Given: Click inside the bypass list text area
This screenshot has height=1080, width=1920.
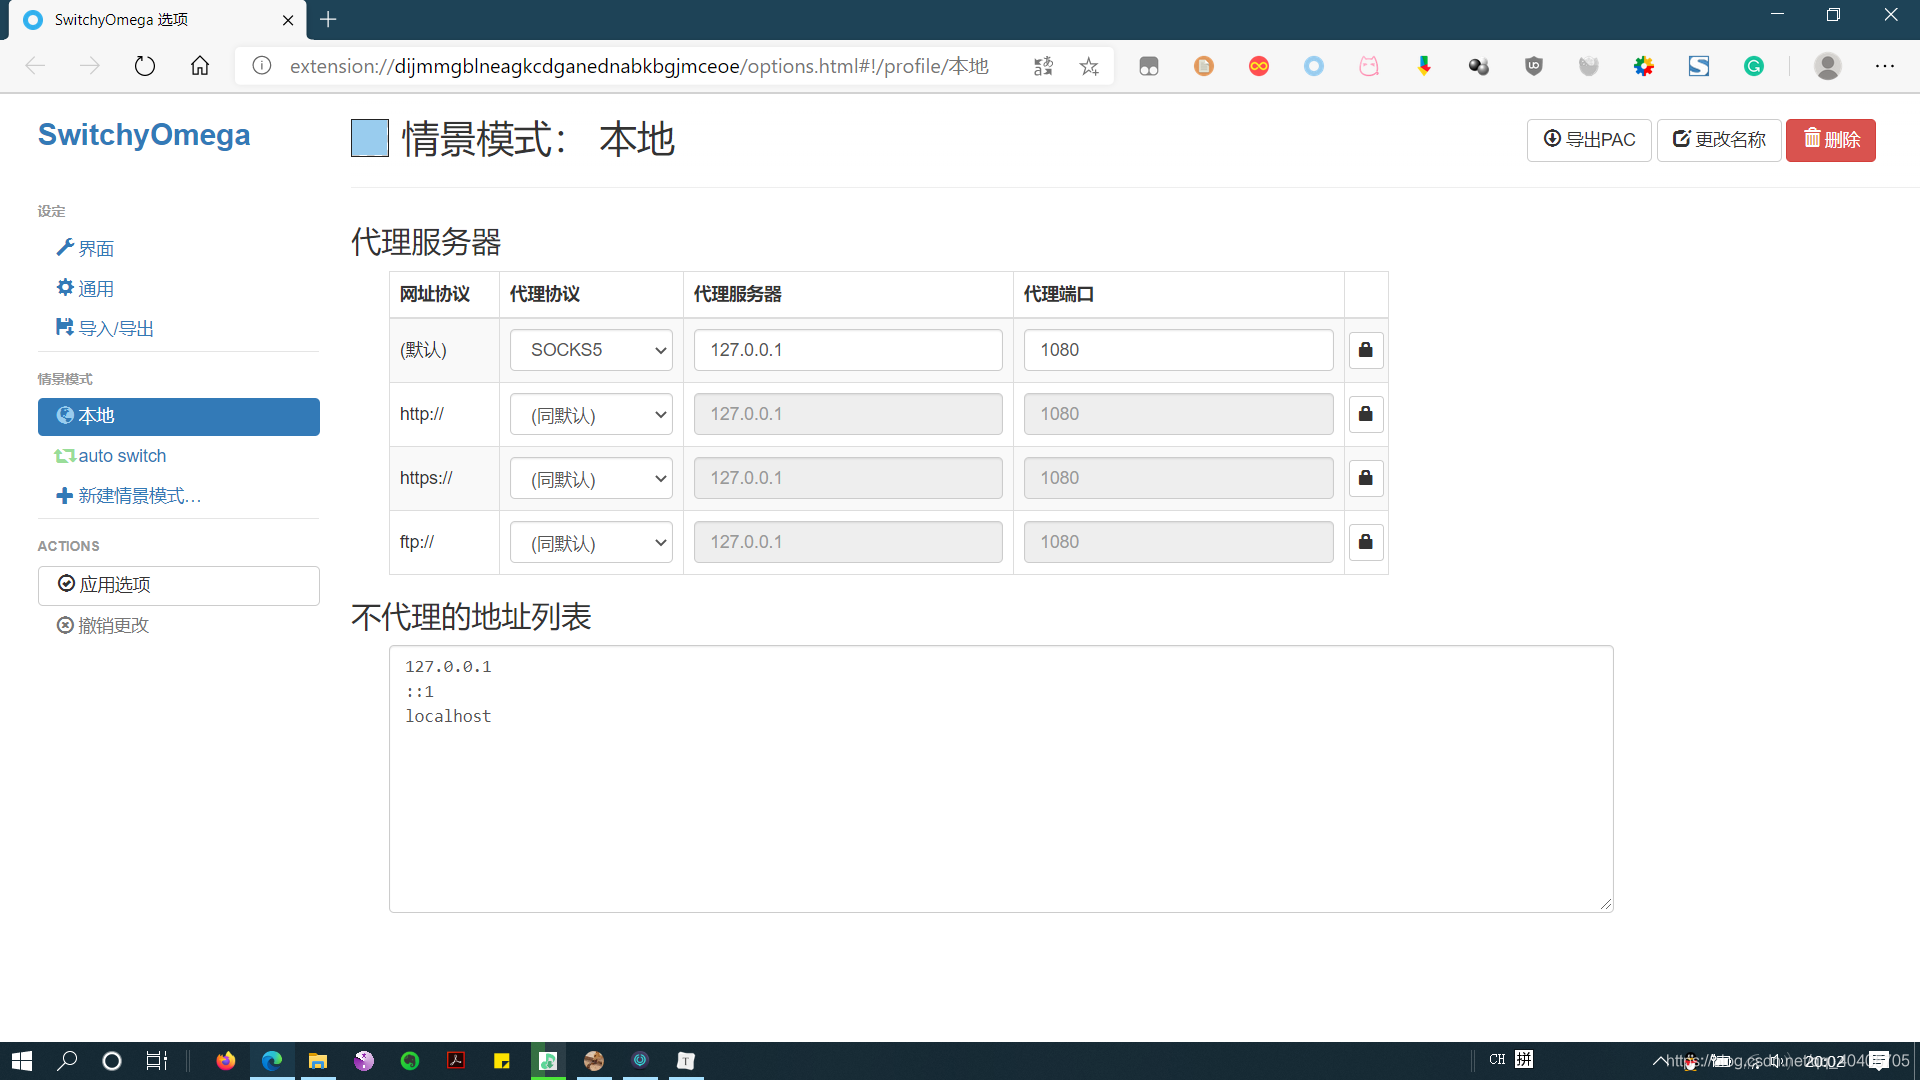Looking at the screenshot, I should tap(1001, 779).
